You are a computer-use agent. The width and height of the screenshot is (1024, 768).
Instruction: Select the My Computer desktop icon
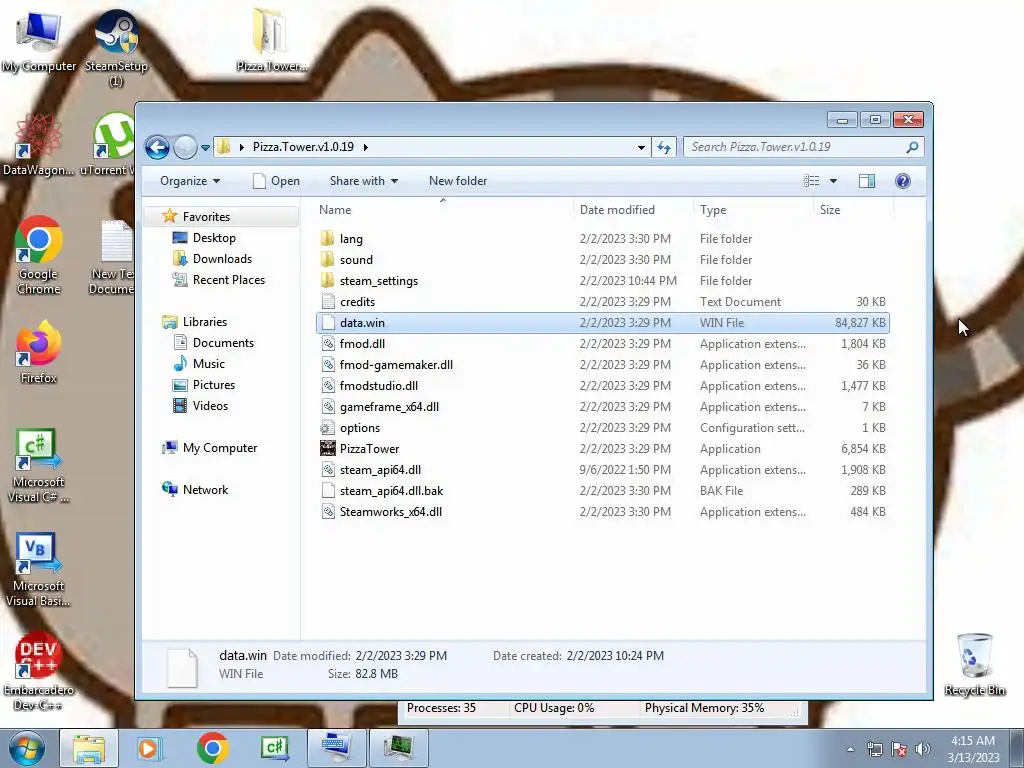coord(38,42)
